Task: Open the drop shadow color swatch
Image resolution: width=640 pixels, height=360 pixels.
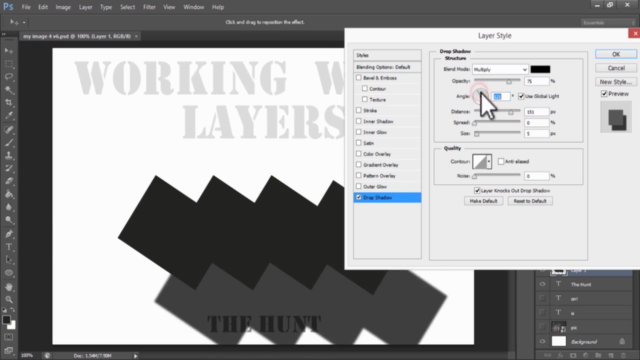Action: [x=540, y=69]
